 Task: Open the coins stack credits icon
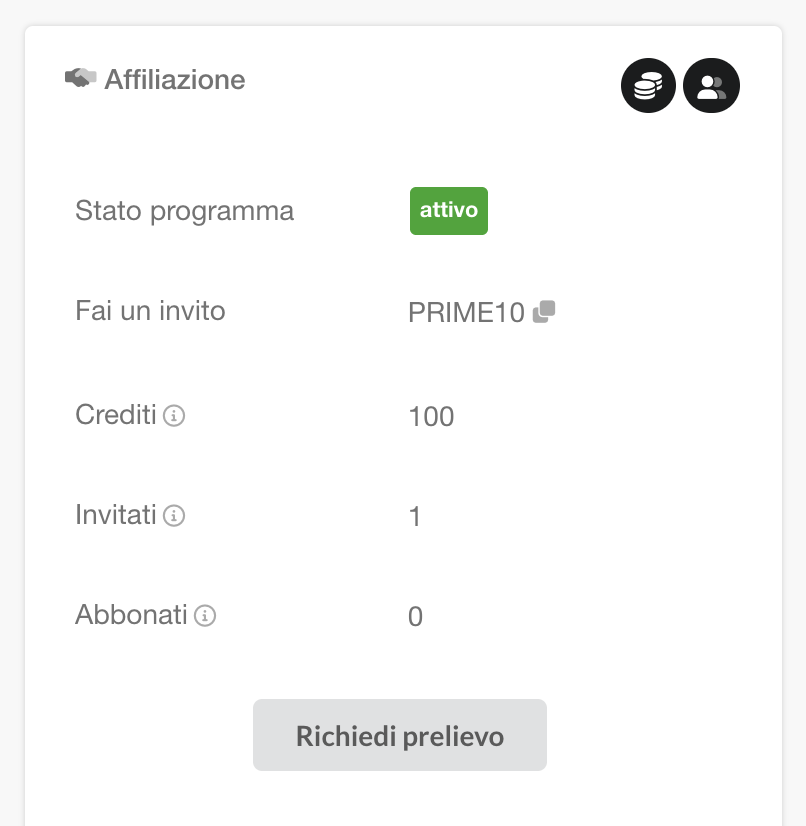click(x=648, y=86)
